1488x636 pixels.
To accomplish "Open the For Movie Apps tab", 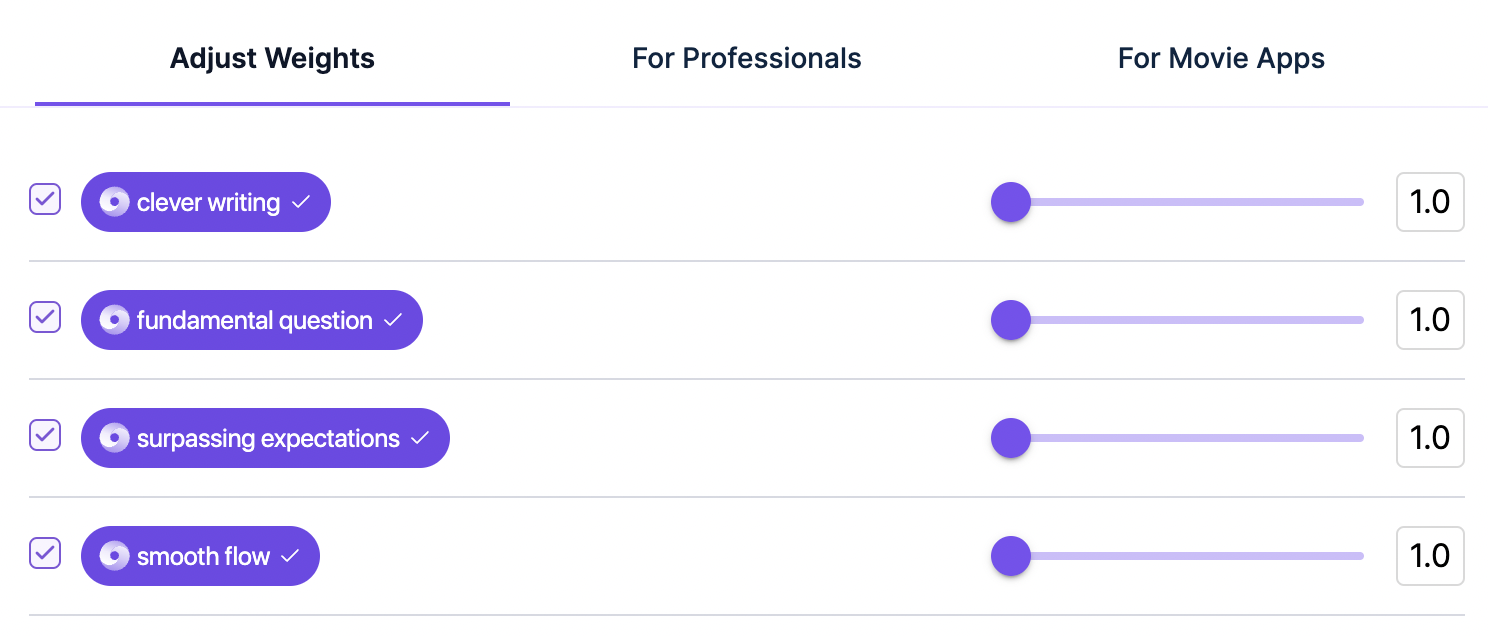I will 1221,58.
